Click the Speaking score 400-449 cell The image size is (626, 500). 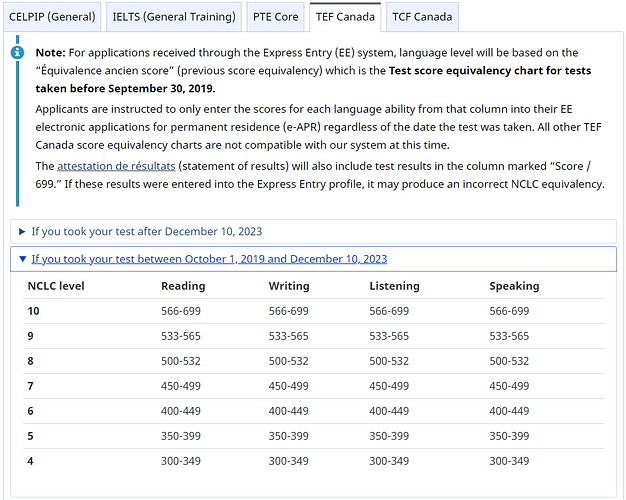pyautogui.click(x=509, y=411)
